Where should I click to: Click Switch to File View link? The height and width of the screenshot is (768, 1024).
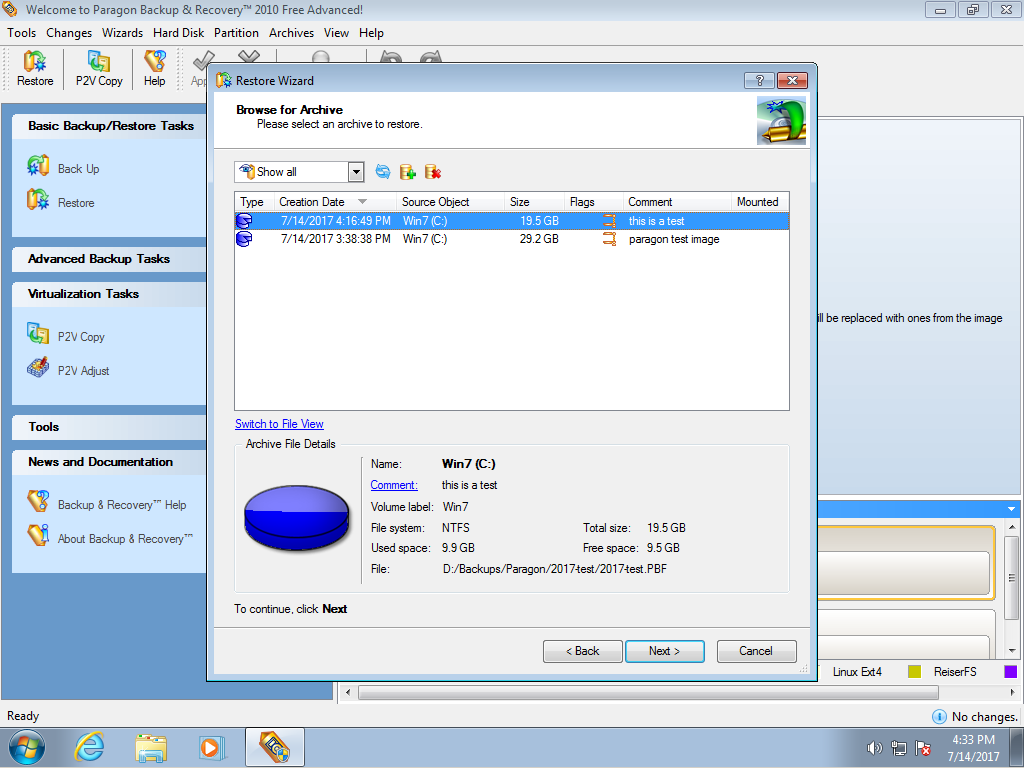(279, 424)
